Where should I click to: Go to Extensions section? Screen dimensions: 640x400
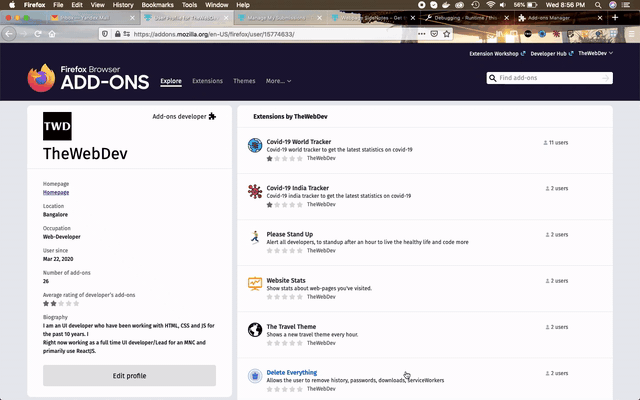pos(207,81)
